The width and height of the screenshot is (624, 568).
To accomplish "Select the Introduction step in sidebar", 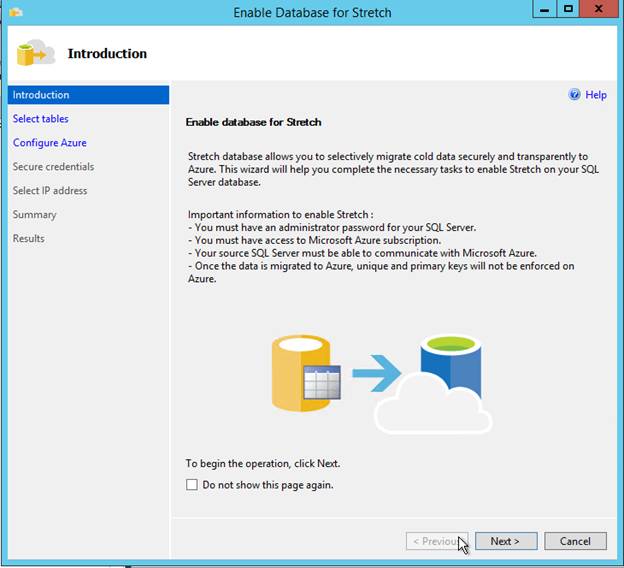I will [x=88, y=95].
